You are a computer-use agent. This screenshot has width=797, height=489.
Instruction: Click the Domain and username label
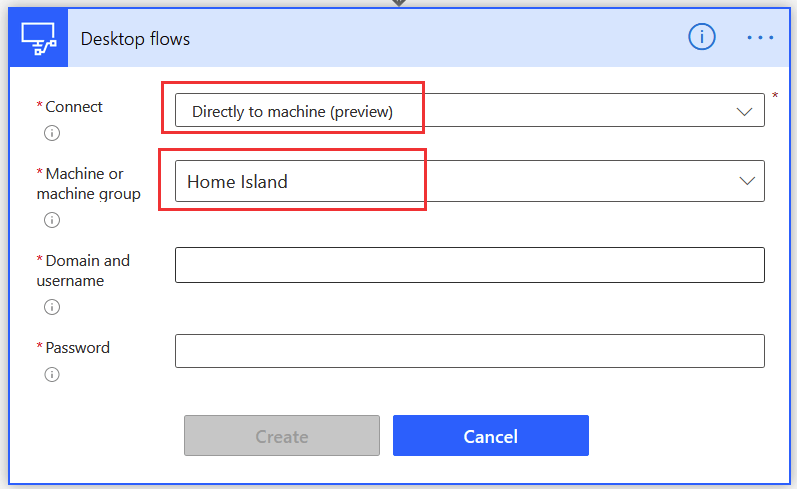pos(83,270)
